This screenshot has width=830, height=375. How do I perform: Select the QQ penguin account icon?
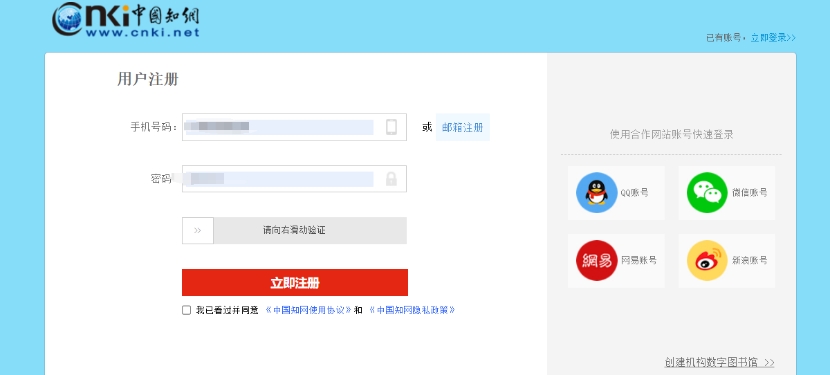(x=597, y=193)
